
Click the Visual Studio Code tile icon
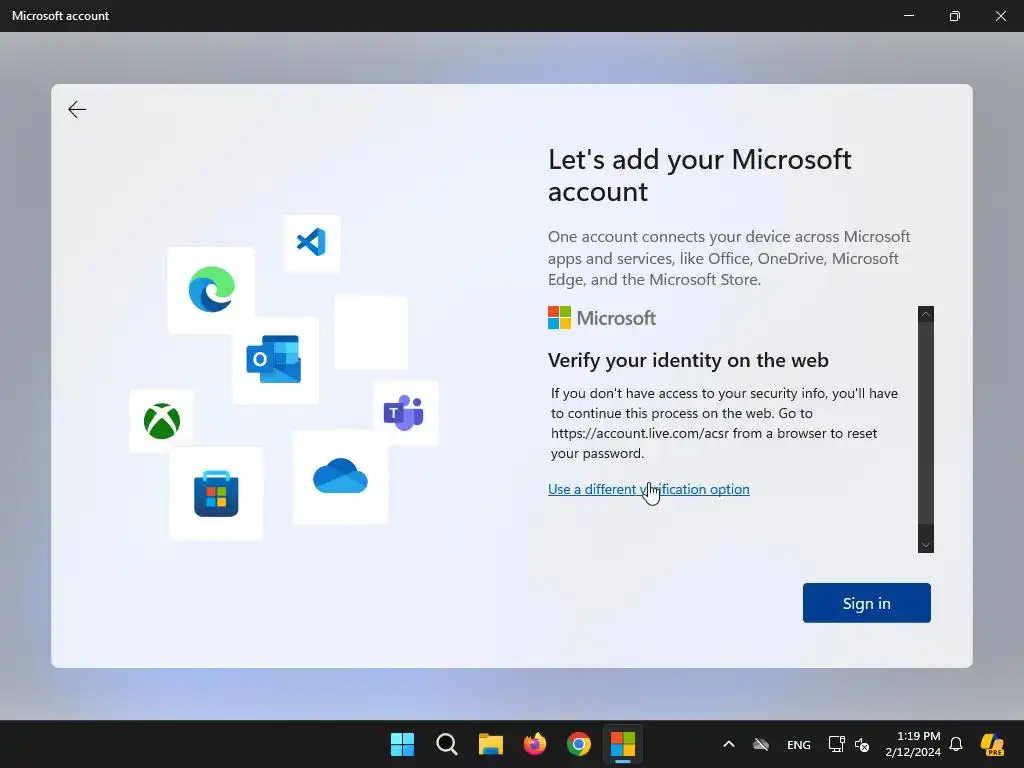[312, 242]
